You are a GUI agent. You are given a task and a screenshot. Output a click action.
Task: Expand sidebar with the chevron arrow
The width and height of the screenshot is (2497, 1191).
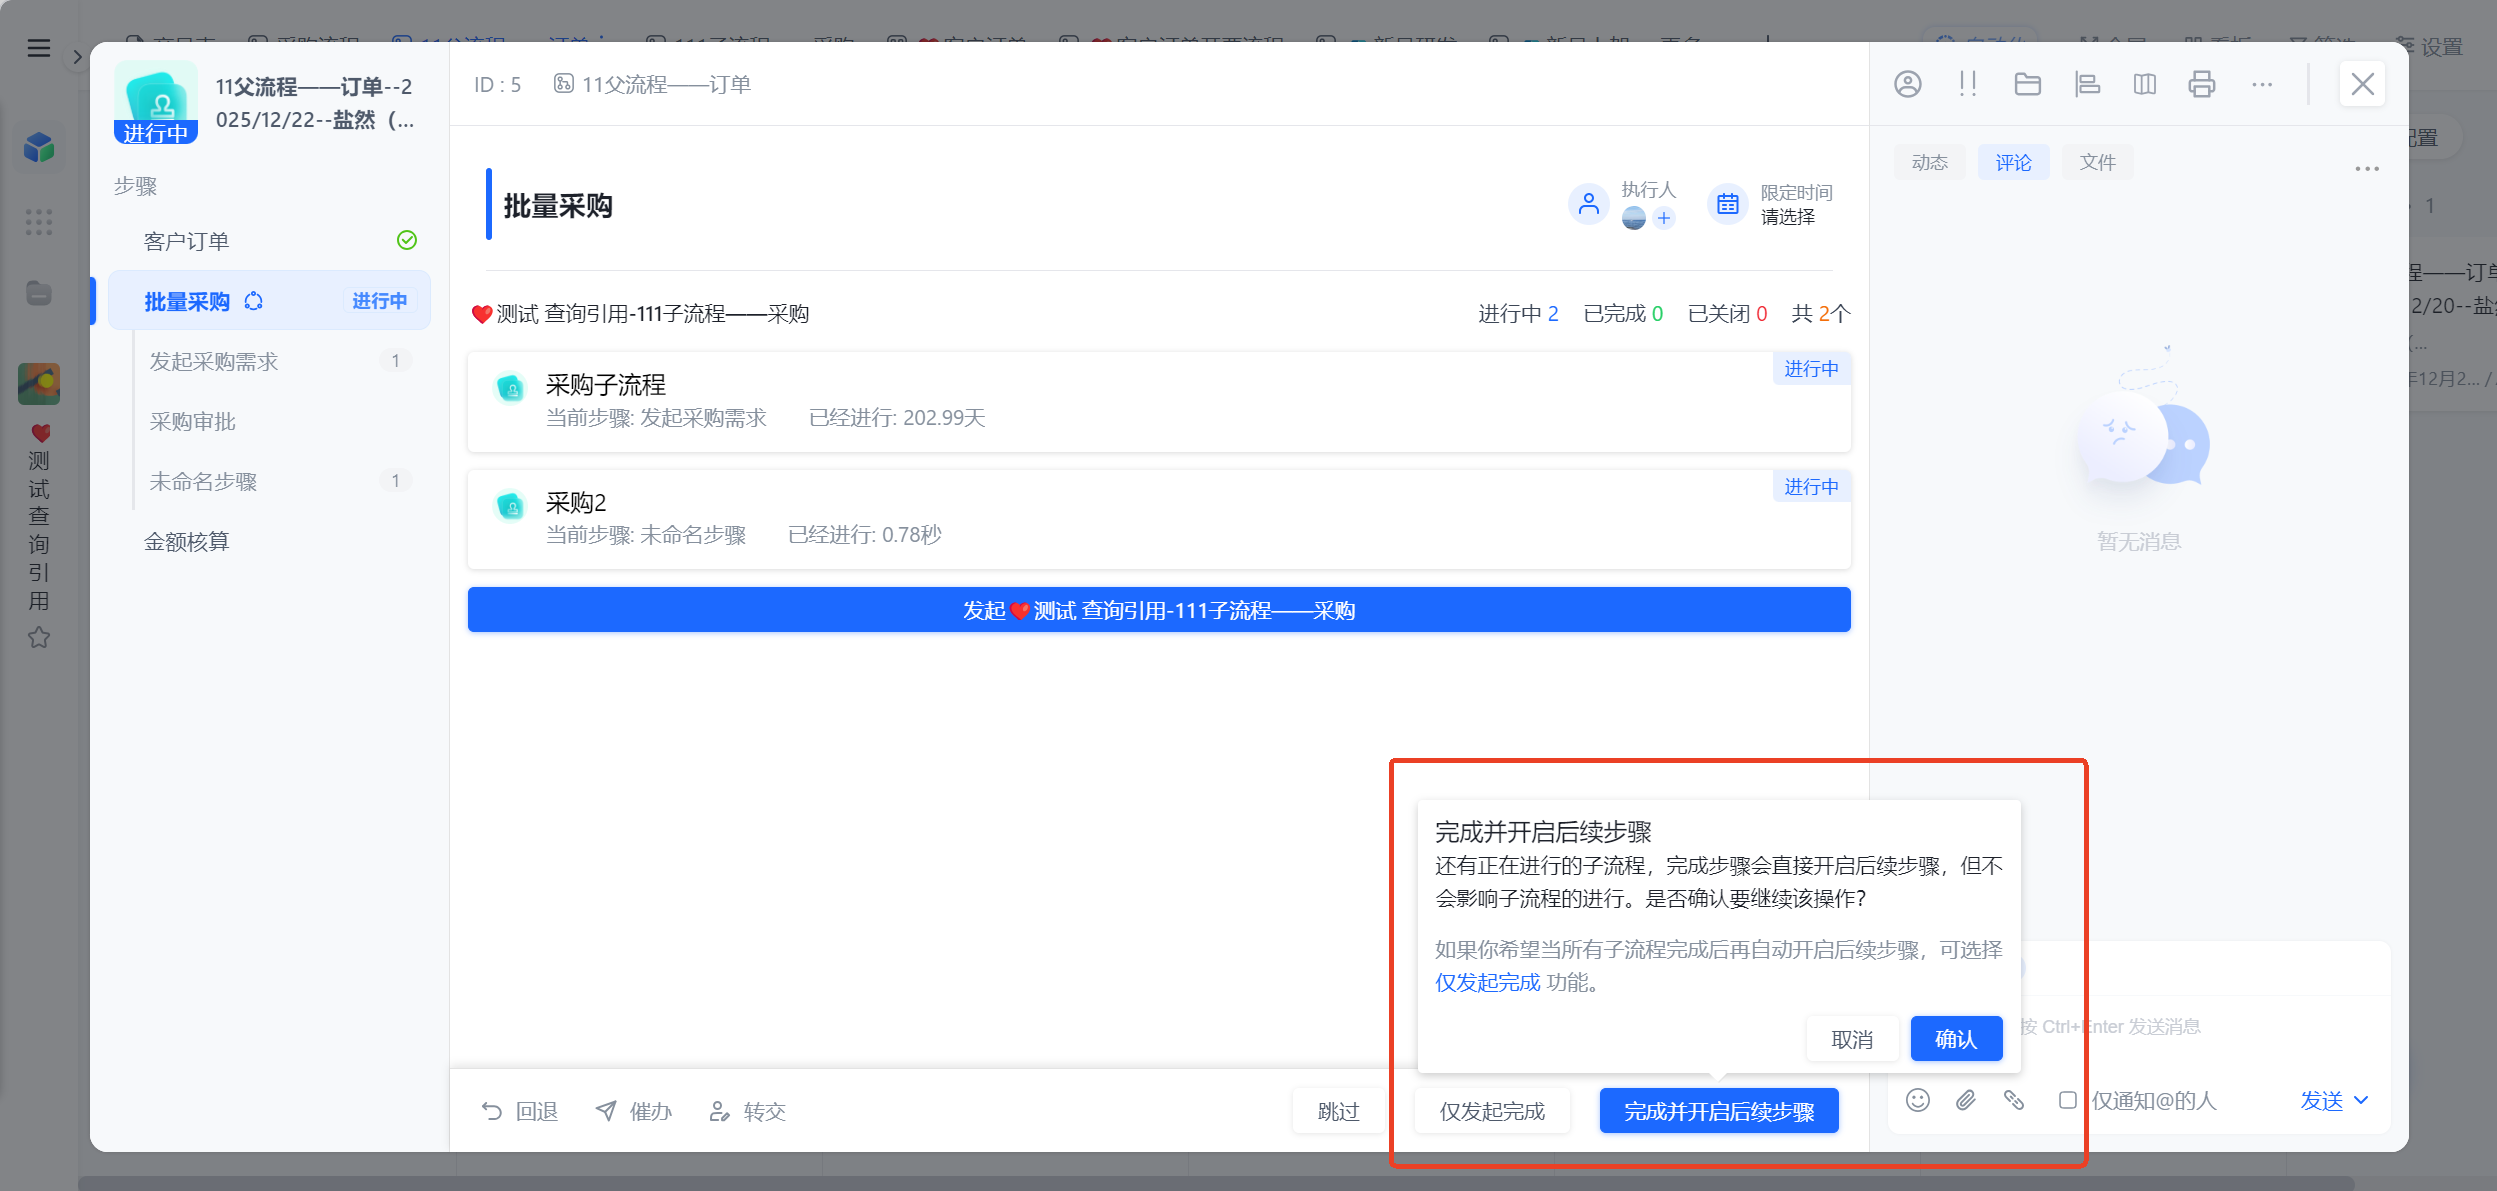pos(77,57)
